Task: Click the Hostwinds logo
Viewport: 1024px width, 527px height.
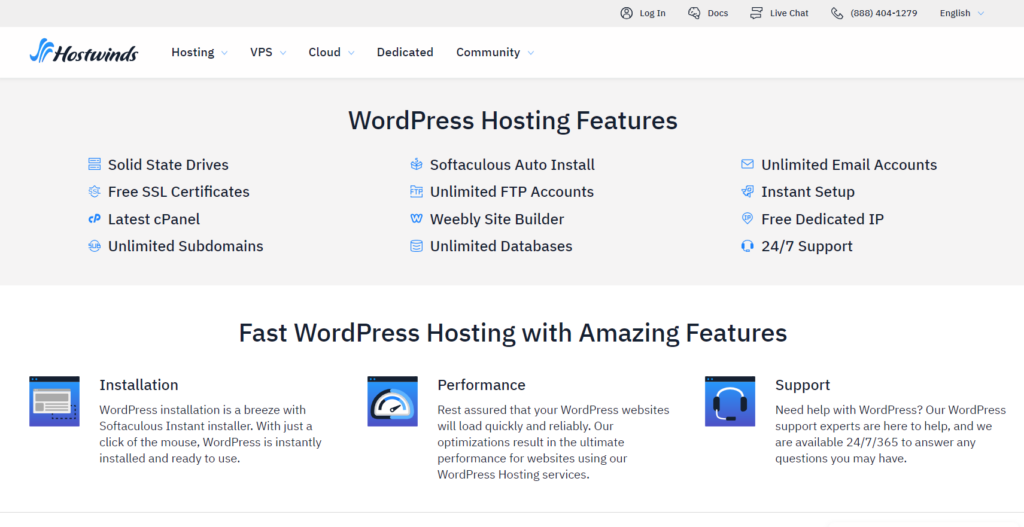Action: 84,51
